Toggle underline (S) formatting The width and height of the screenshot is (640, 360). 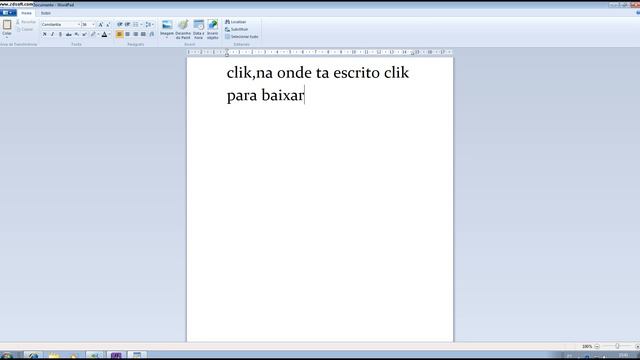point(60,34)
